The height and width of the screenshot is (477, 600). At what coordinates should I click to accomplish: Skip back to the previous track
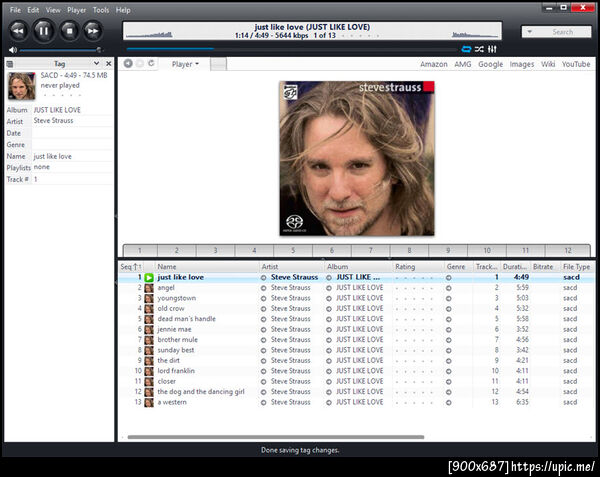click(18, 31)
